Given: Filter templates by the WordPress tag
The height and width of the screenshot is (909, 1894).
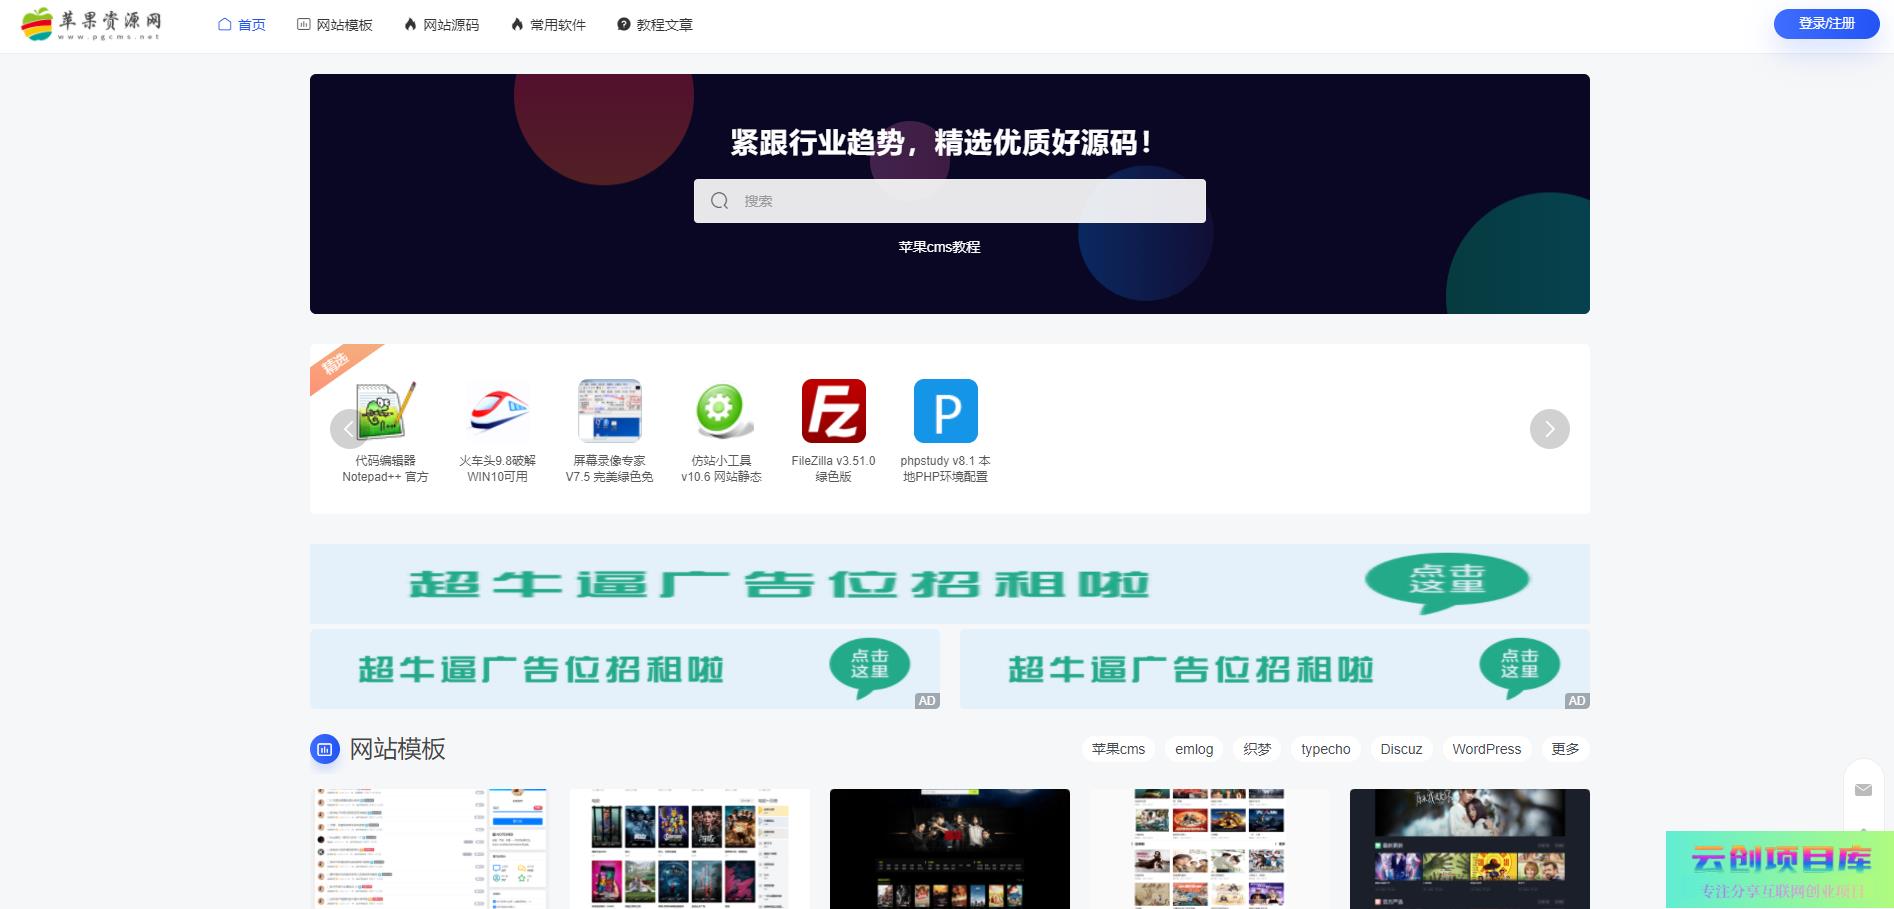Looking at the screenshot, I should coord(1486,749).
